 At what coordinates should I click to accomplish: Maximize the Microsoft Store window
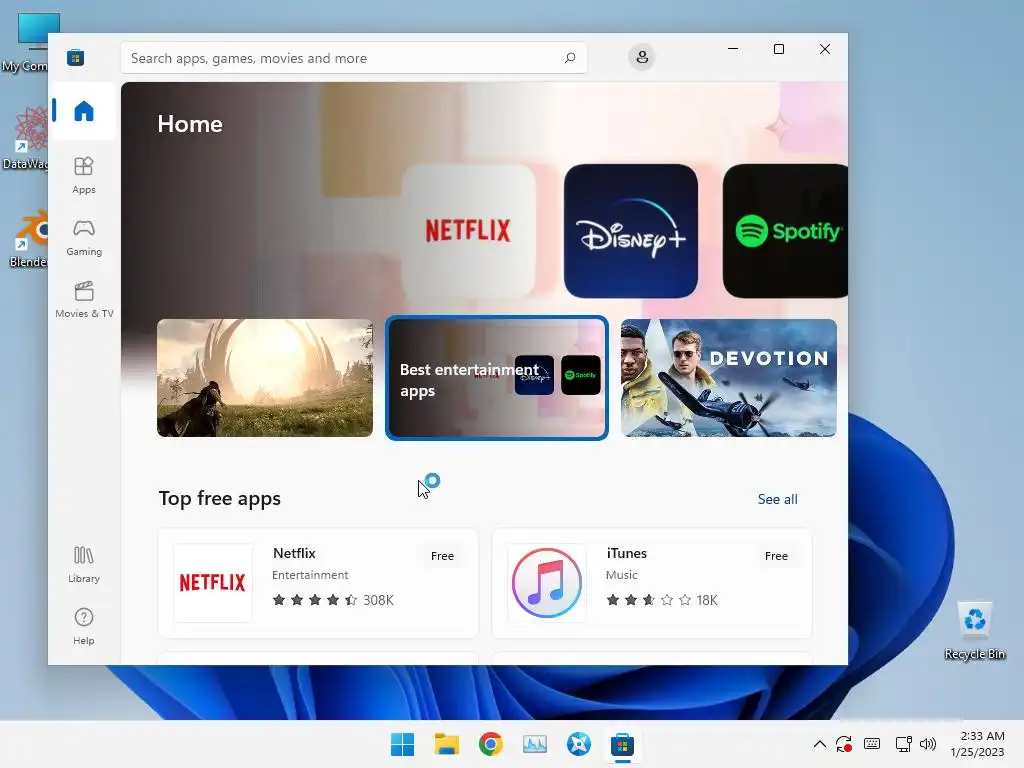tap(778, 49)
